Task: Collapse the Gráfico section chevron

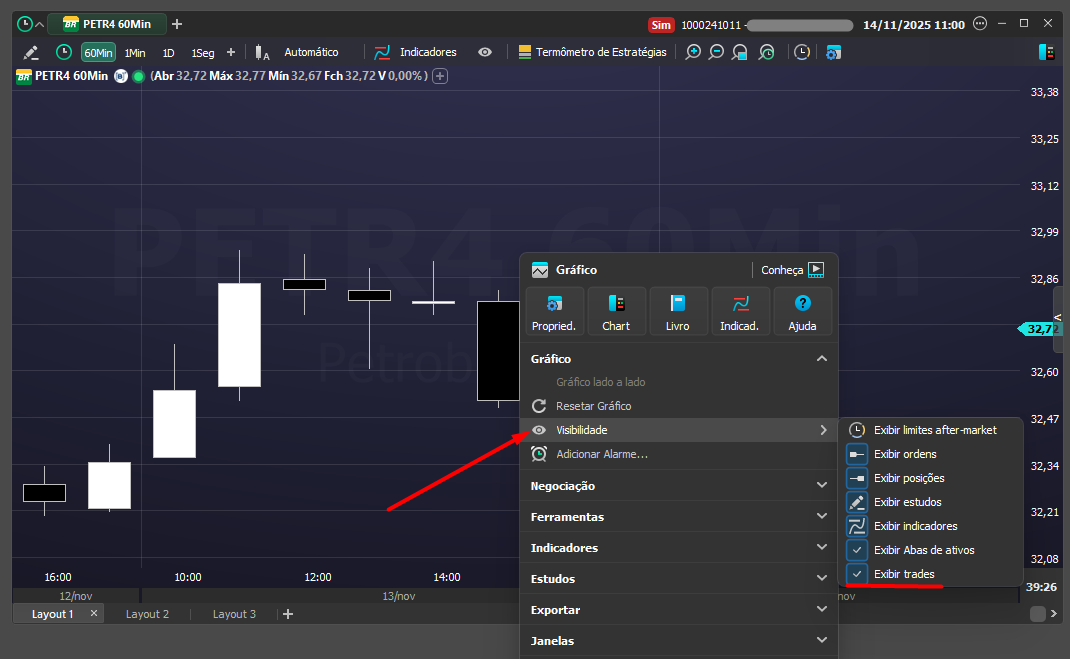Action: click(x=822, y=359)
